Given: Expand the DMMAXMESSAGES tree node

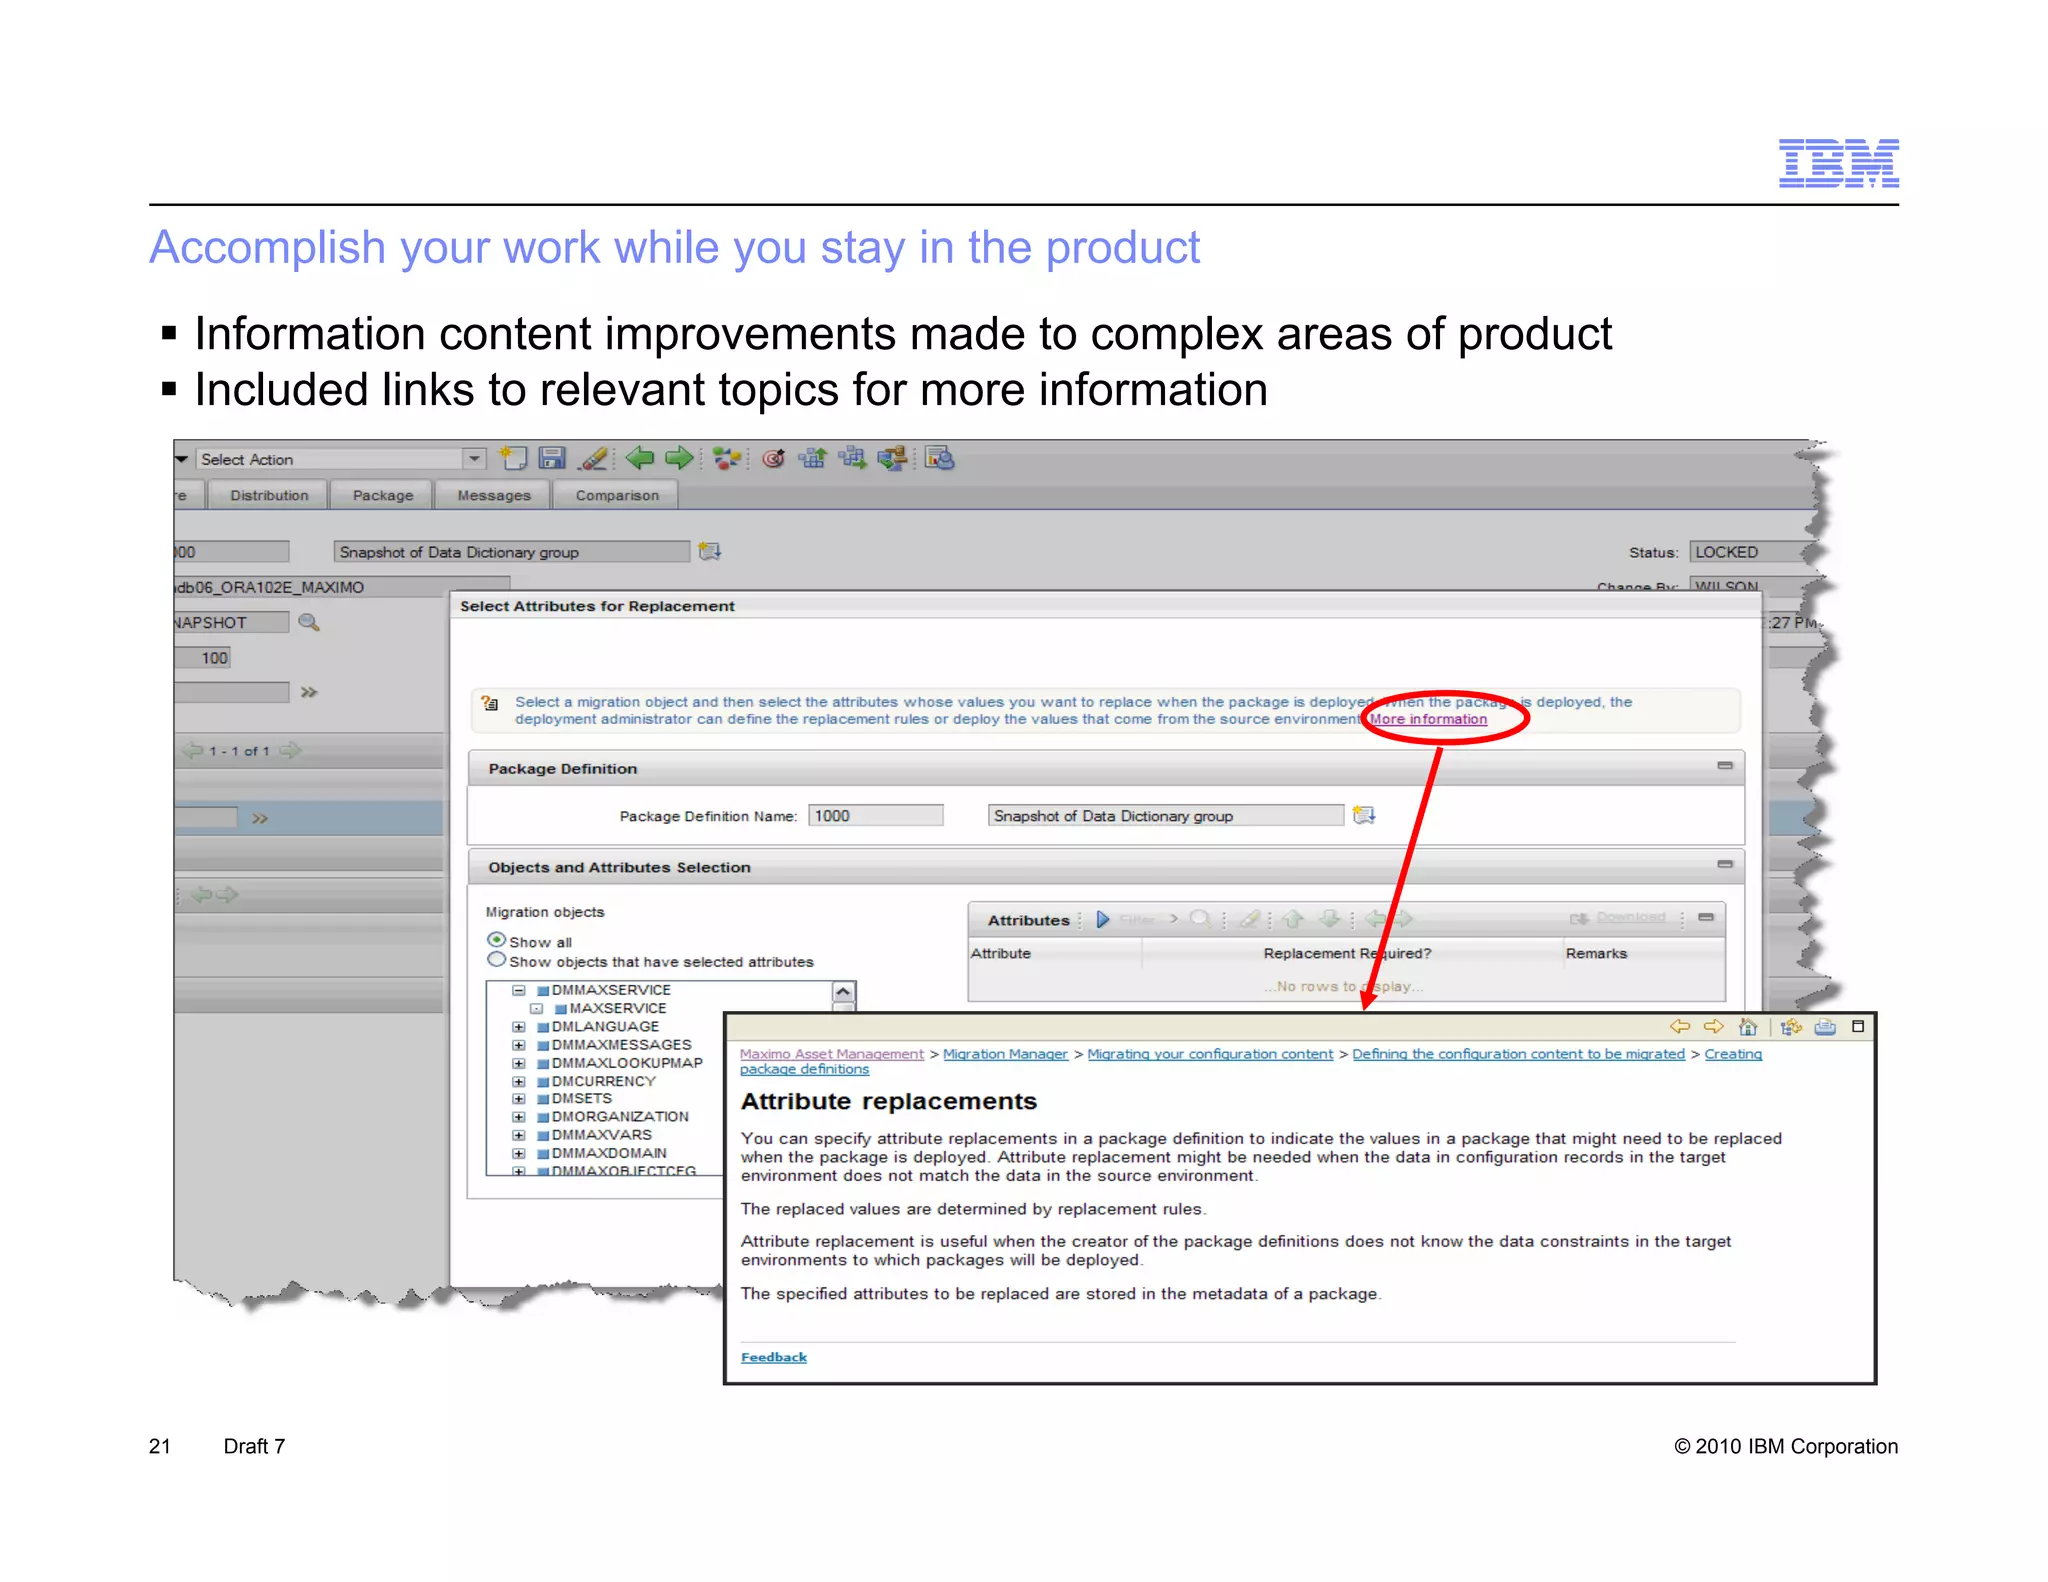Looking at the screenshot, I should pyautogui.click(x=518, y=1045).
